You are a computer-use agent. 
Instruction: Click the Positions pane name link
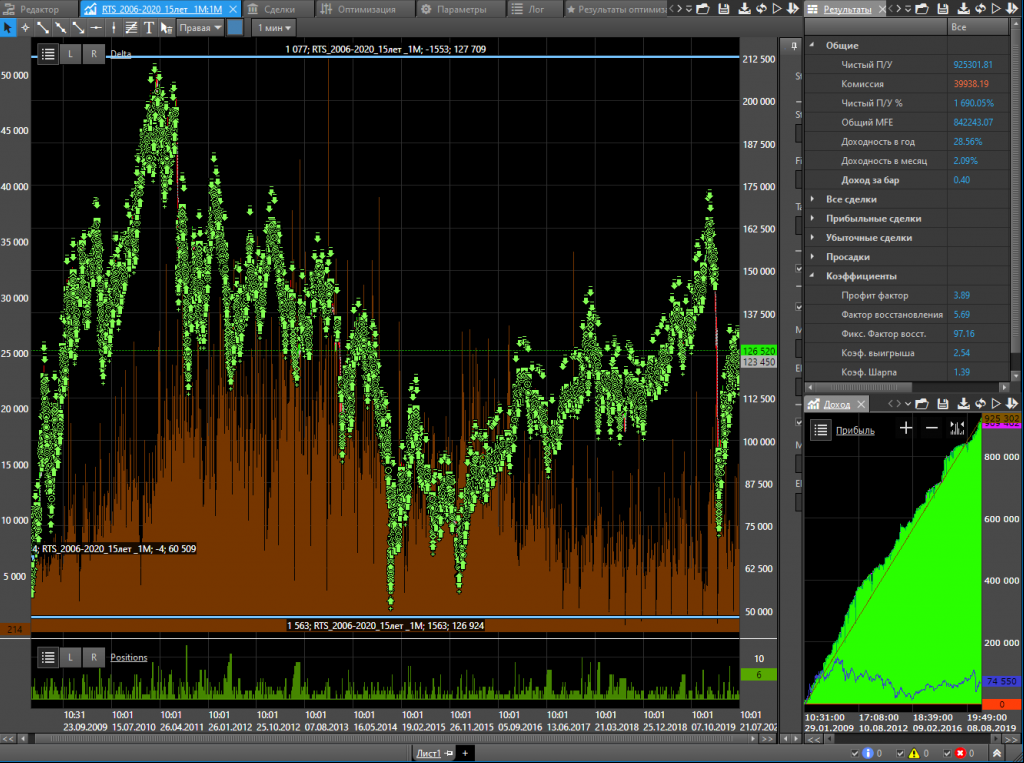129,657
